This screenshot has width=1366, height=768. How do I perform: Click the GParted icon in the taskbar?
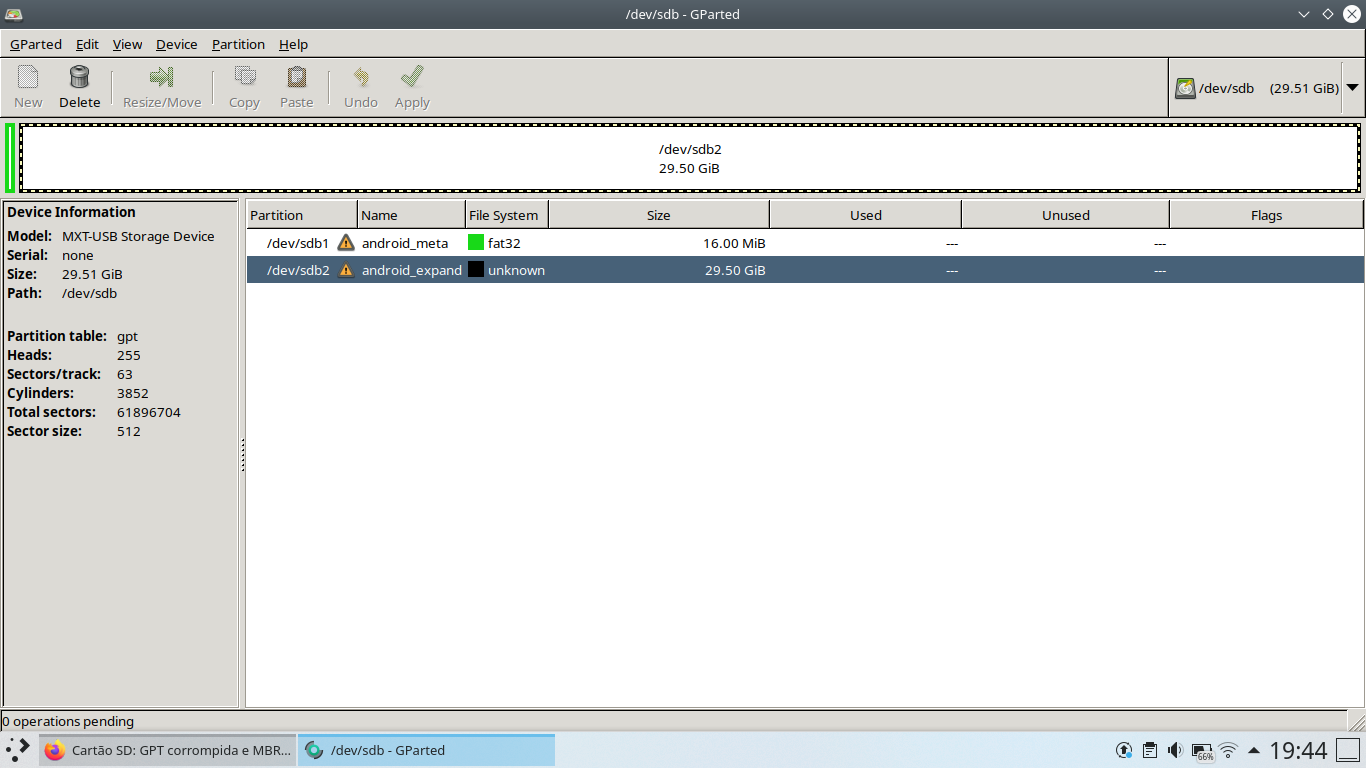coord(314,750)
